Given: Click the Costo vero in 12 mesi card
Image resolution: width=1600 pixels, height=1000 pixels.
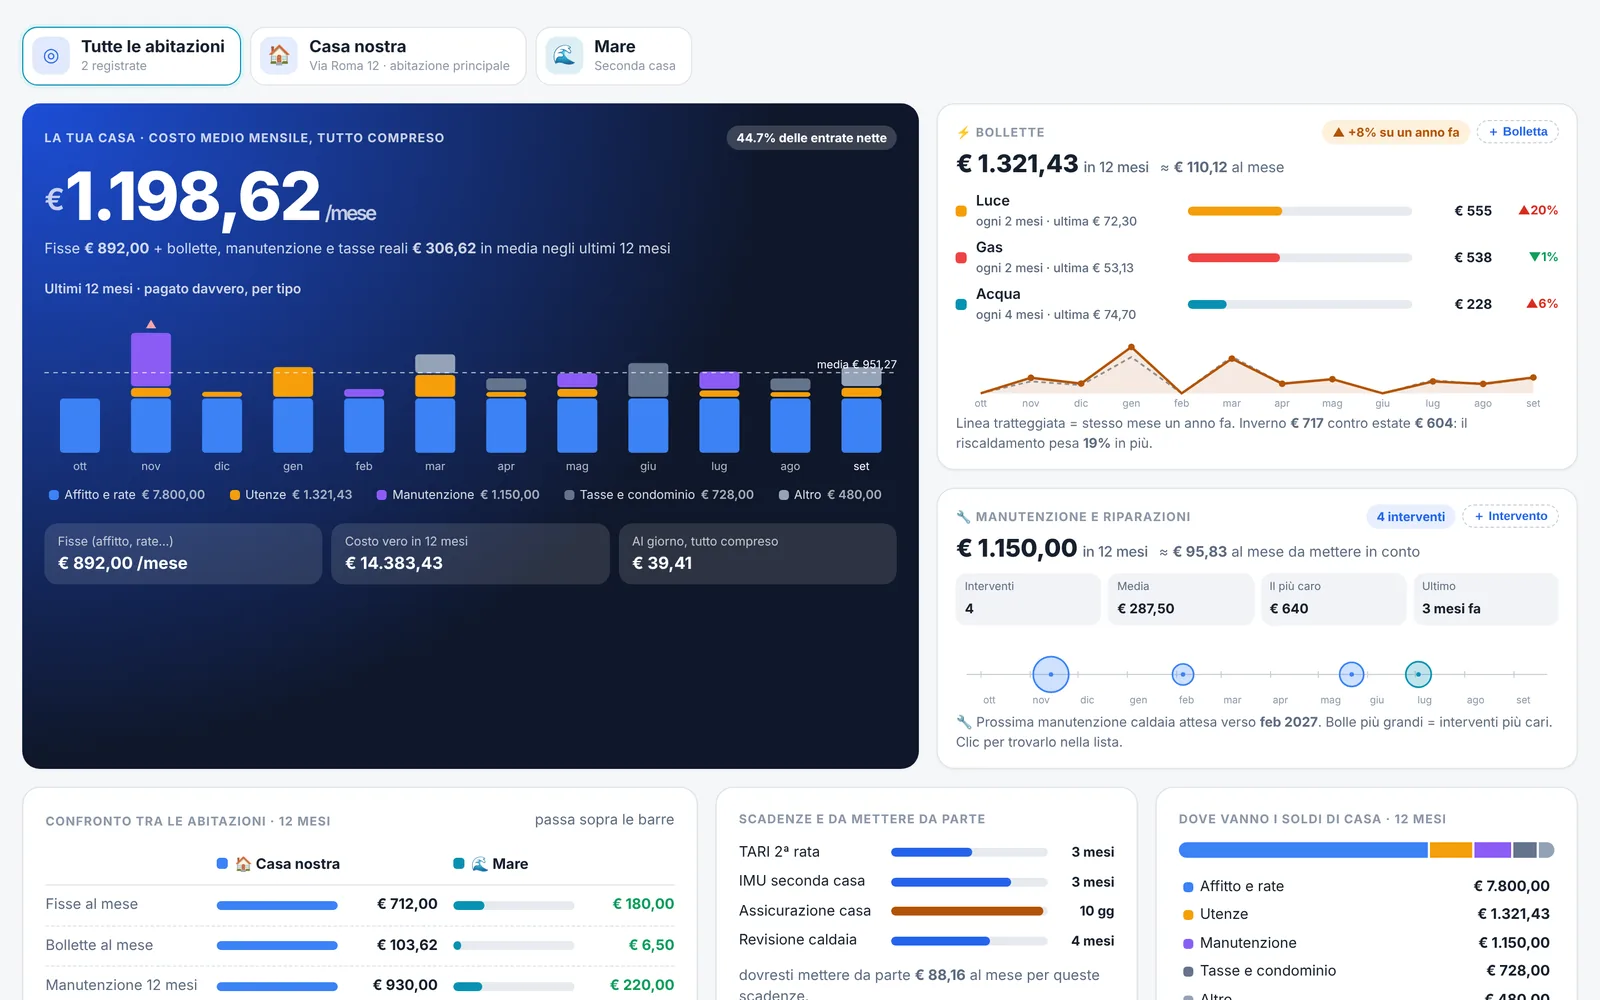Looking at the screenshot, I should point(470,553).
